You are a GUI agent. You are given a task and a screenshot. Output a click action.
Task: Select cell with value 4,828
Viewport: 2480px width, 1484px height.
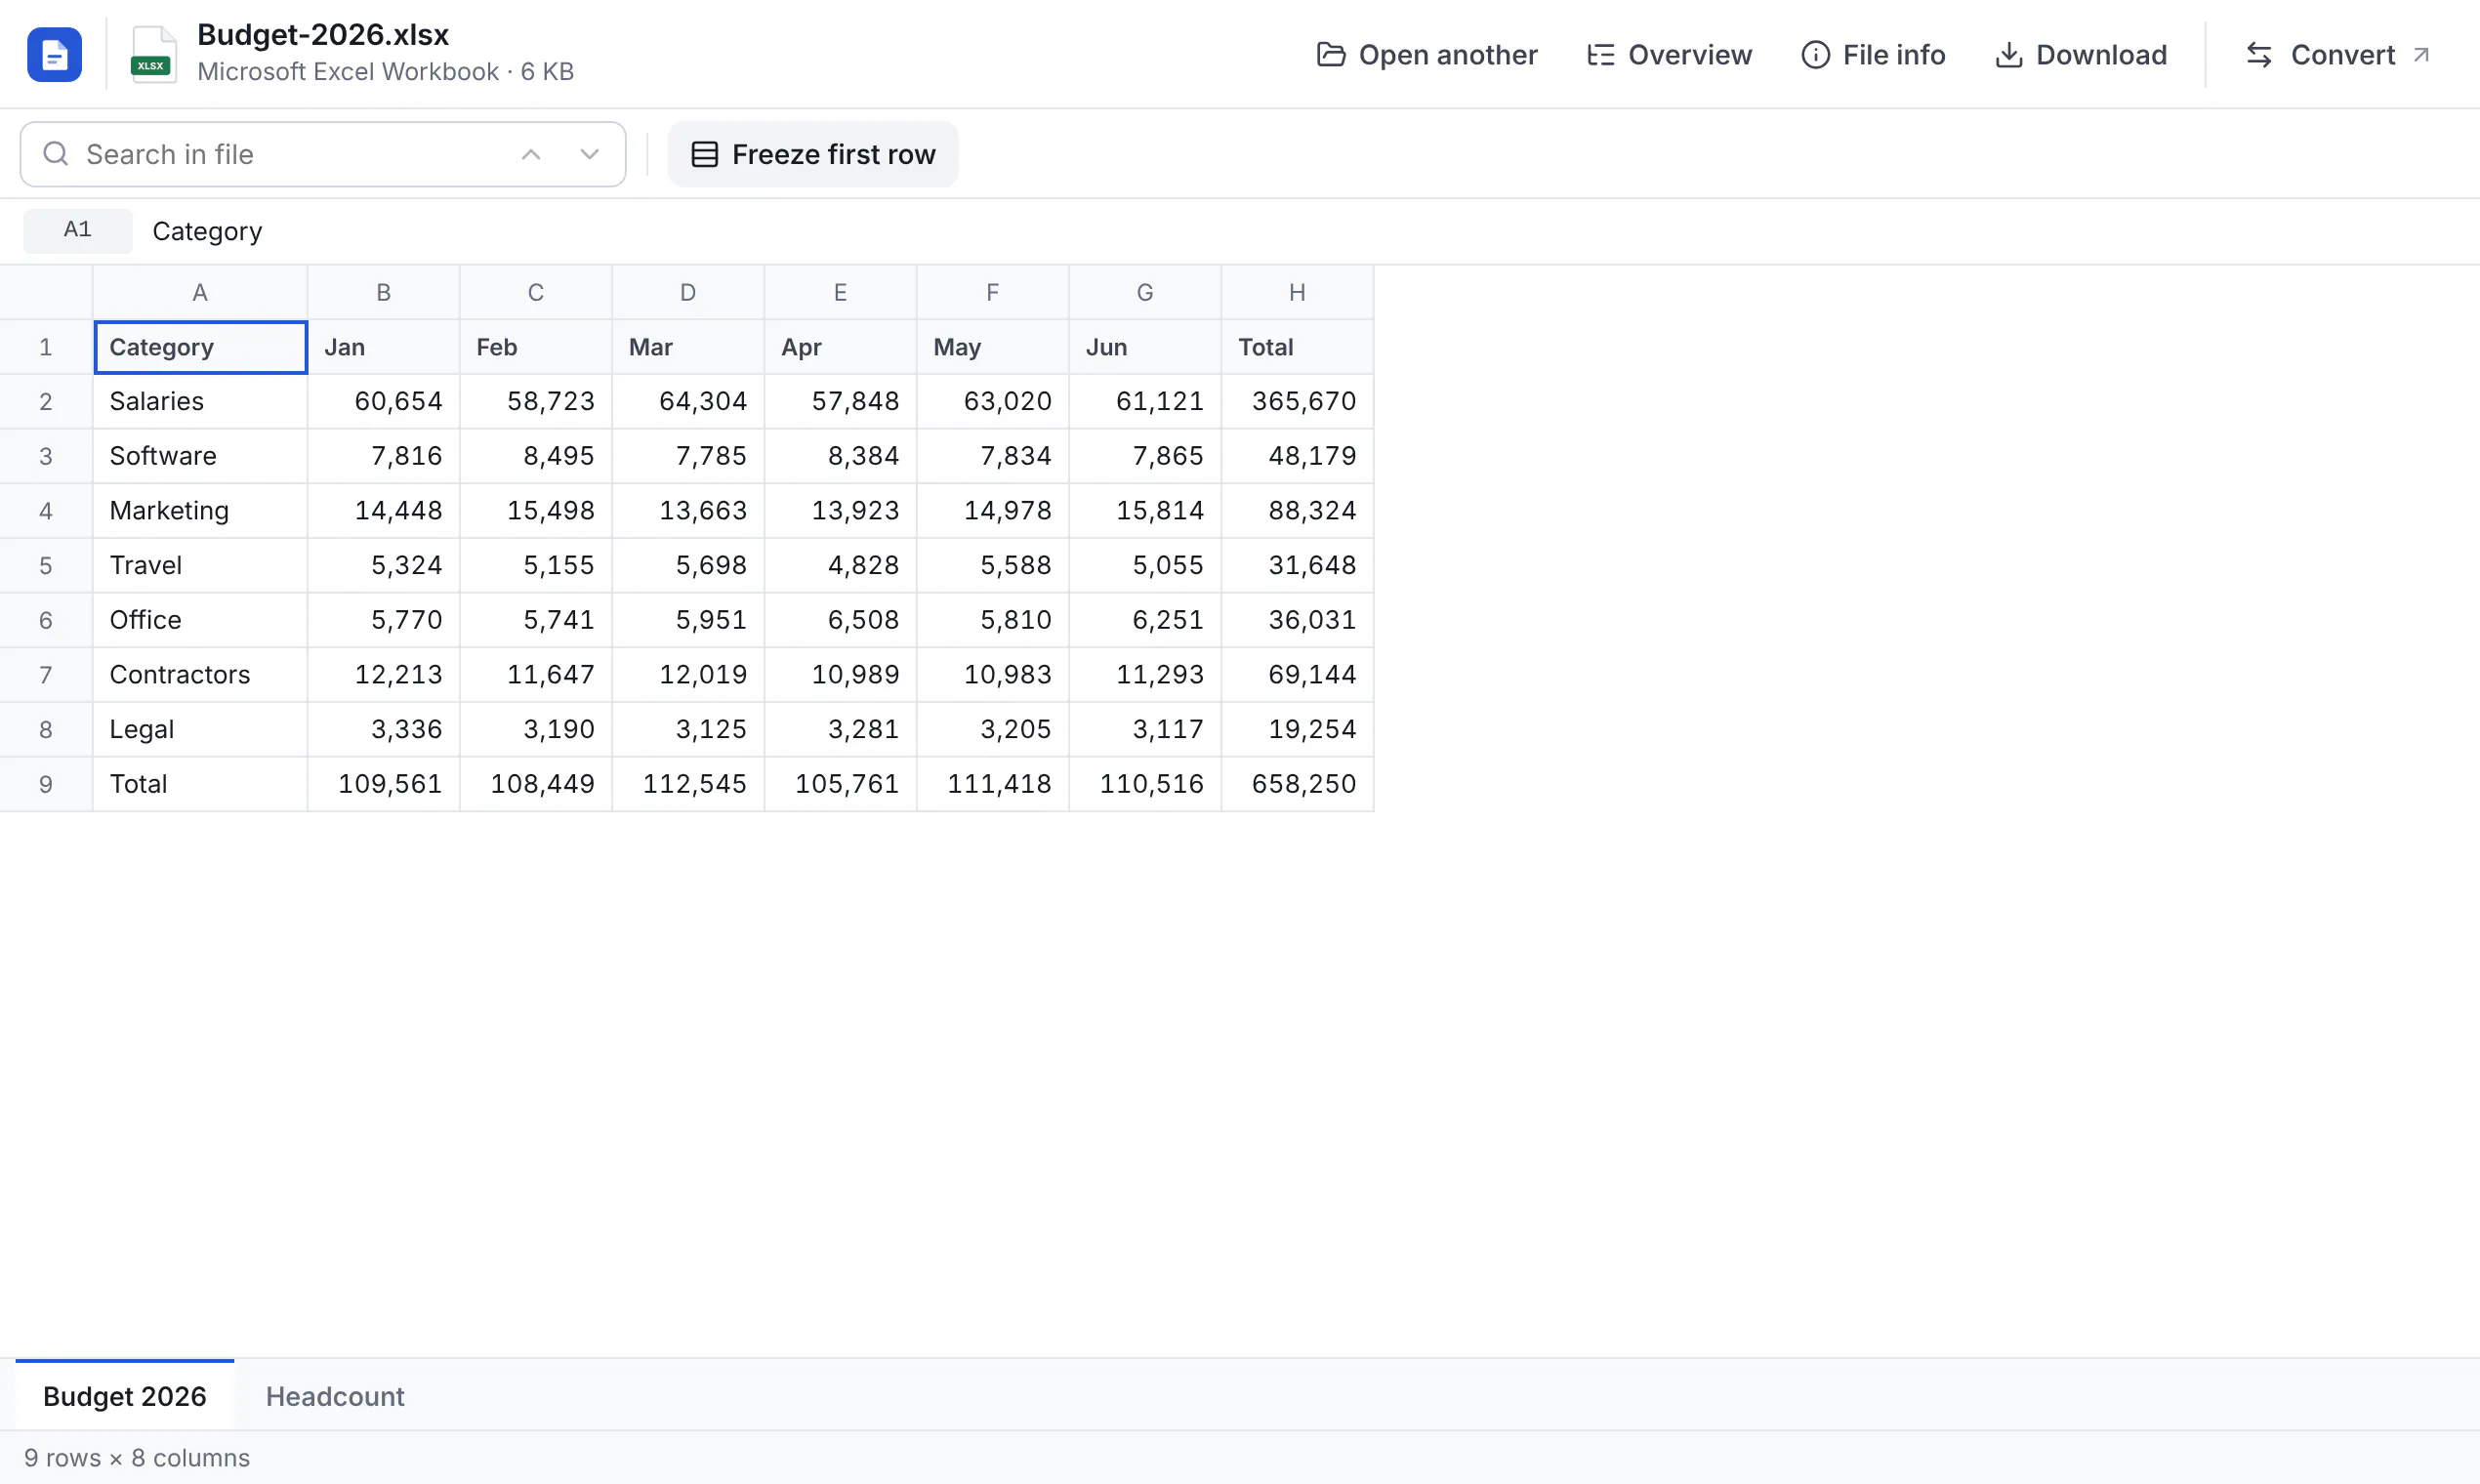841,565
